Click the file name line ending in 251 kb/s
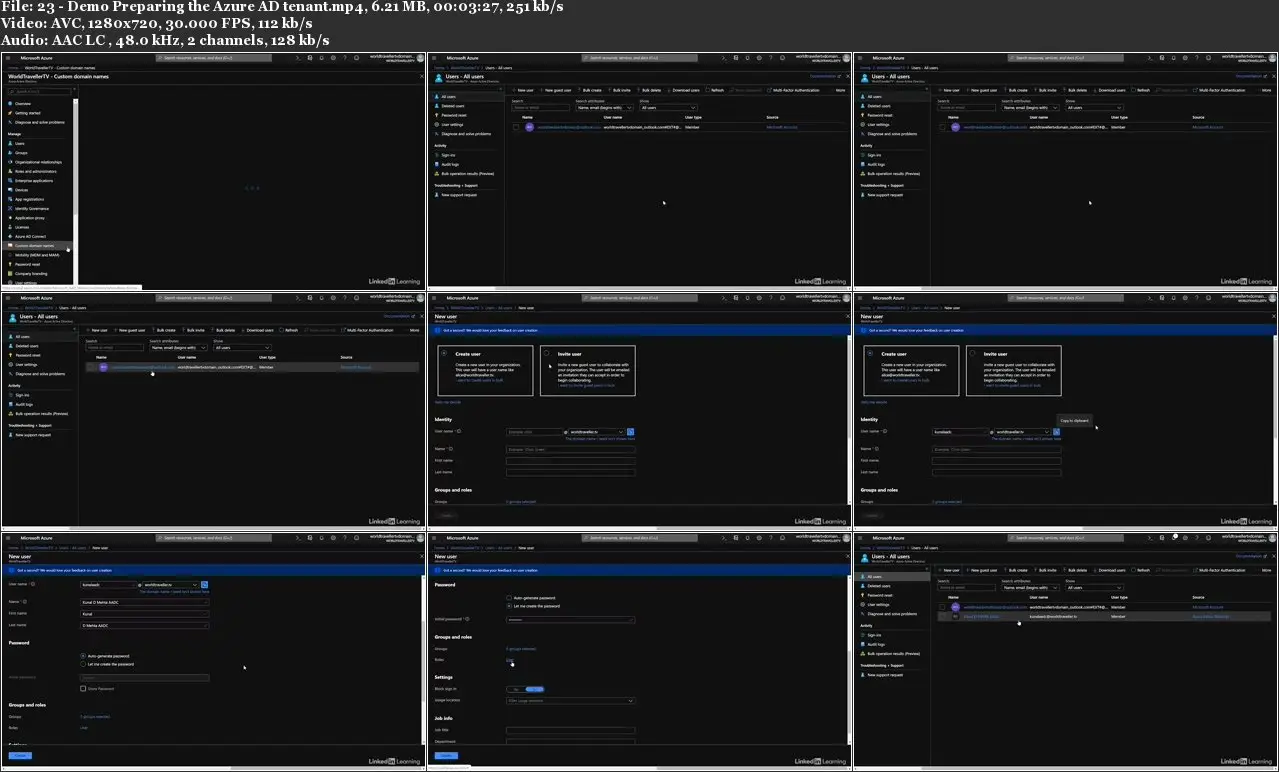This screenshot has width=1279, height=772. tap(282, 7)
